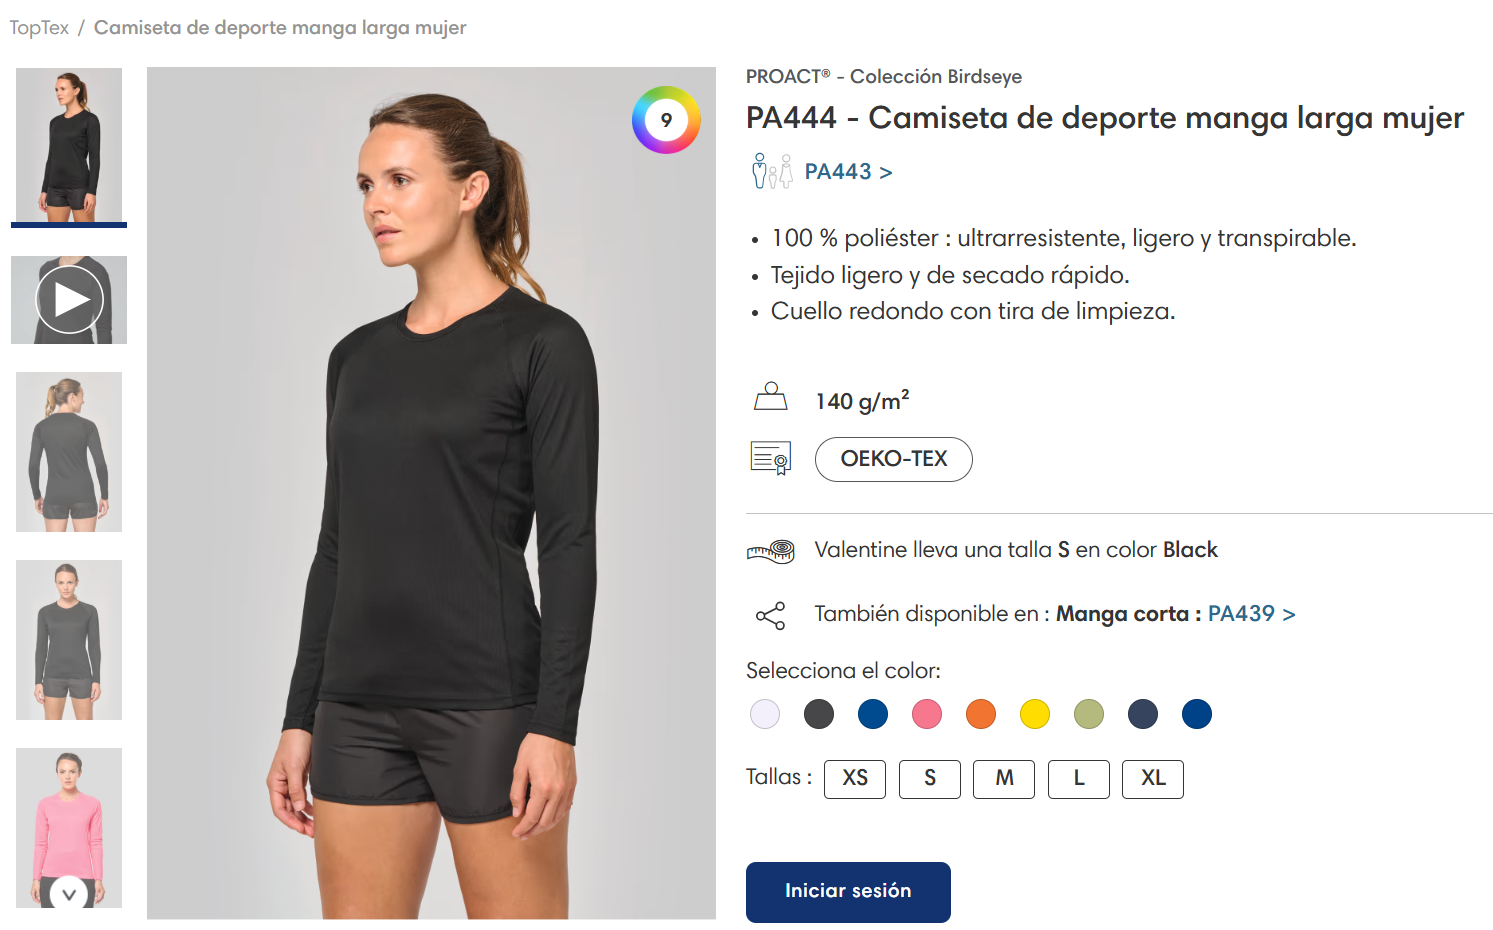Click the OEKO-TEX certification badge
The height and width of the screenshot is (930, 1493).
pyautogui.click(x=894, y=459)
